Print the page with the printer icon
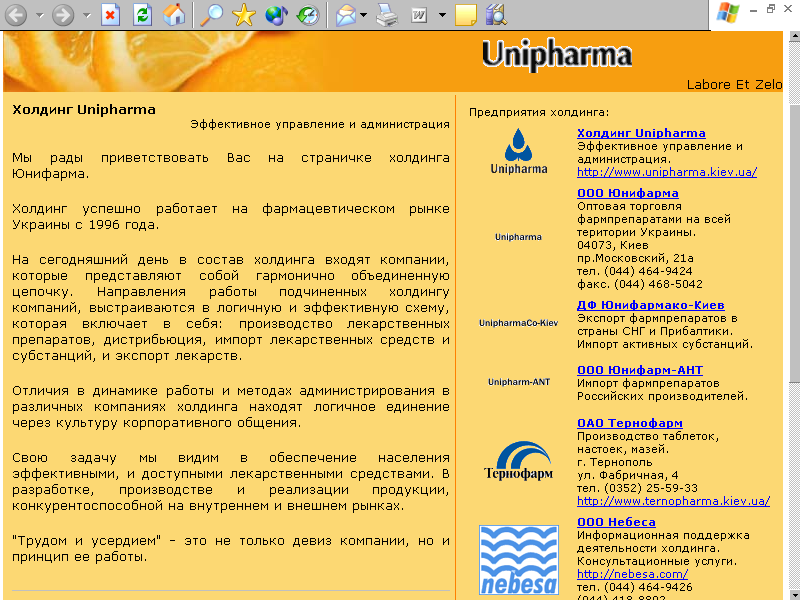The image size is (800, 600). coord(387,15)
